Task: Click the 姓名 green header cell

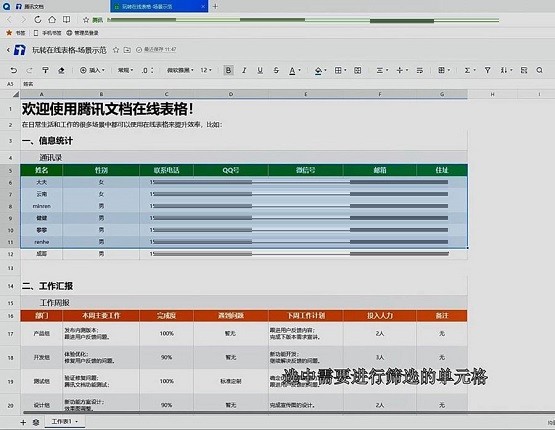Action: [41, 170]
